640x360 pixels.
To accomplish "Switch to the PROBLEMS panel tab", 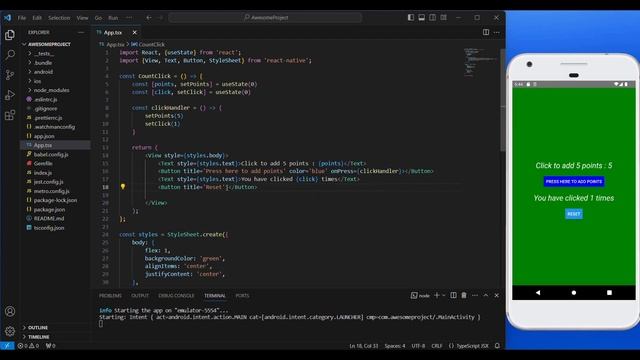I will point(110,296).
